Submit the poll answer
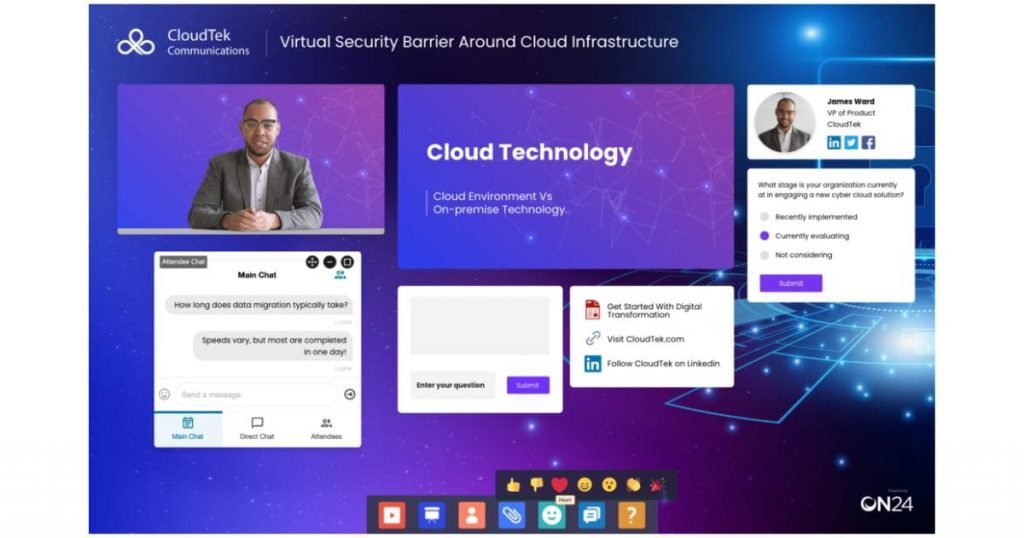Screen dimensions: 1024x538 click(x=790, y=283)
